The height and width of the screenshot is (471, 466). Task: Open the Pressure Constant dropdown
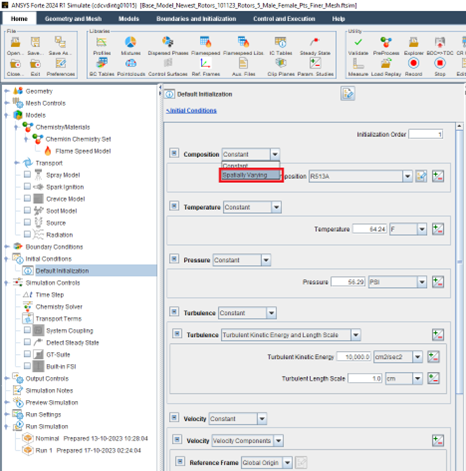point(266,260)
